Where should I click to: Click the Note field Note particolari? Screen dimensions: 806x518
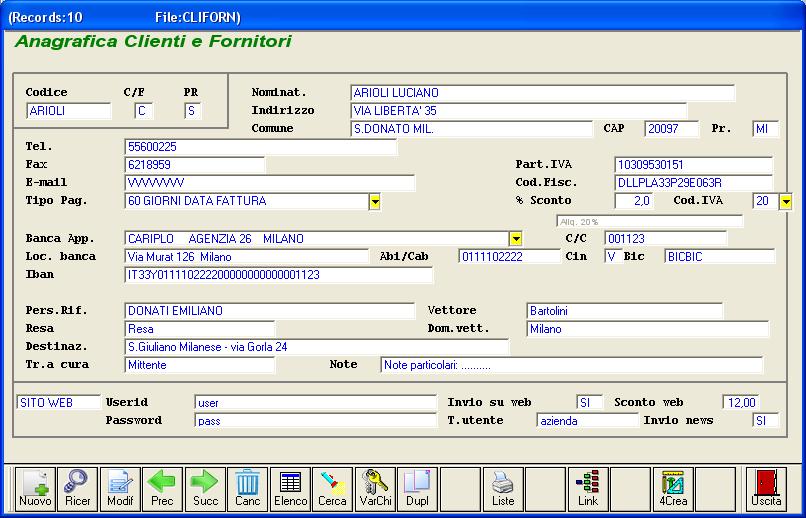coord(572,365)
